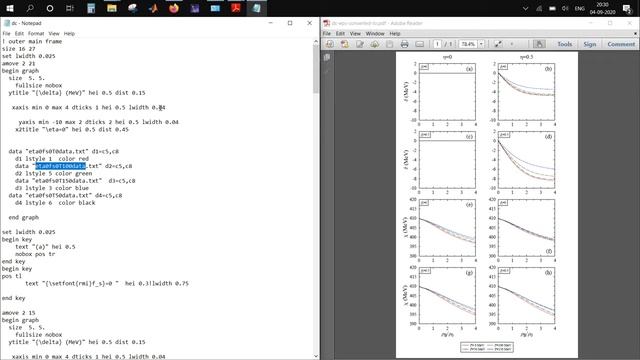
Task: Click plot panel (b) in the PDF page
Action: coord(527,92)
